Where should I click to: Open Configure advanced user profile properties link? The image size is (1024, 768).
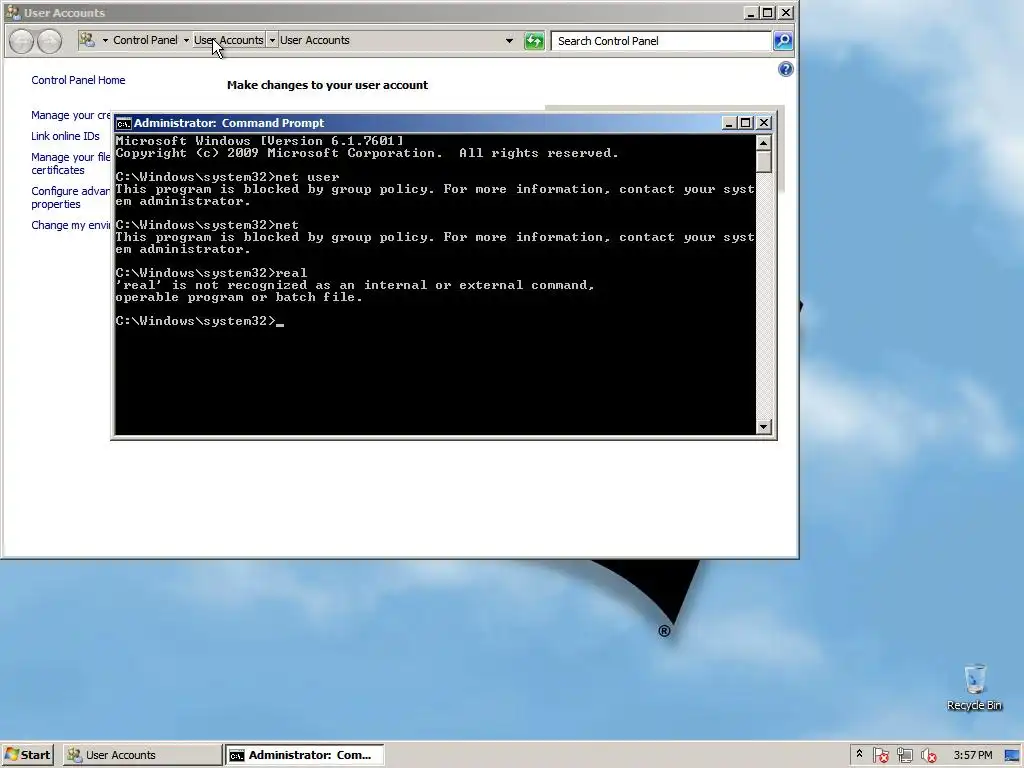point(71,197)
